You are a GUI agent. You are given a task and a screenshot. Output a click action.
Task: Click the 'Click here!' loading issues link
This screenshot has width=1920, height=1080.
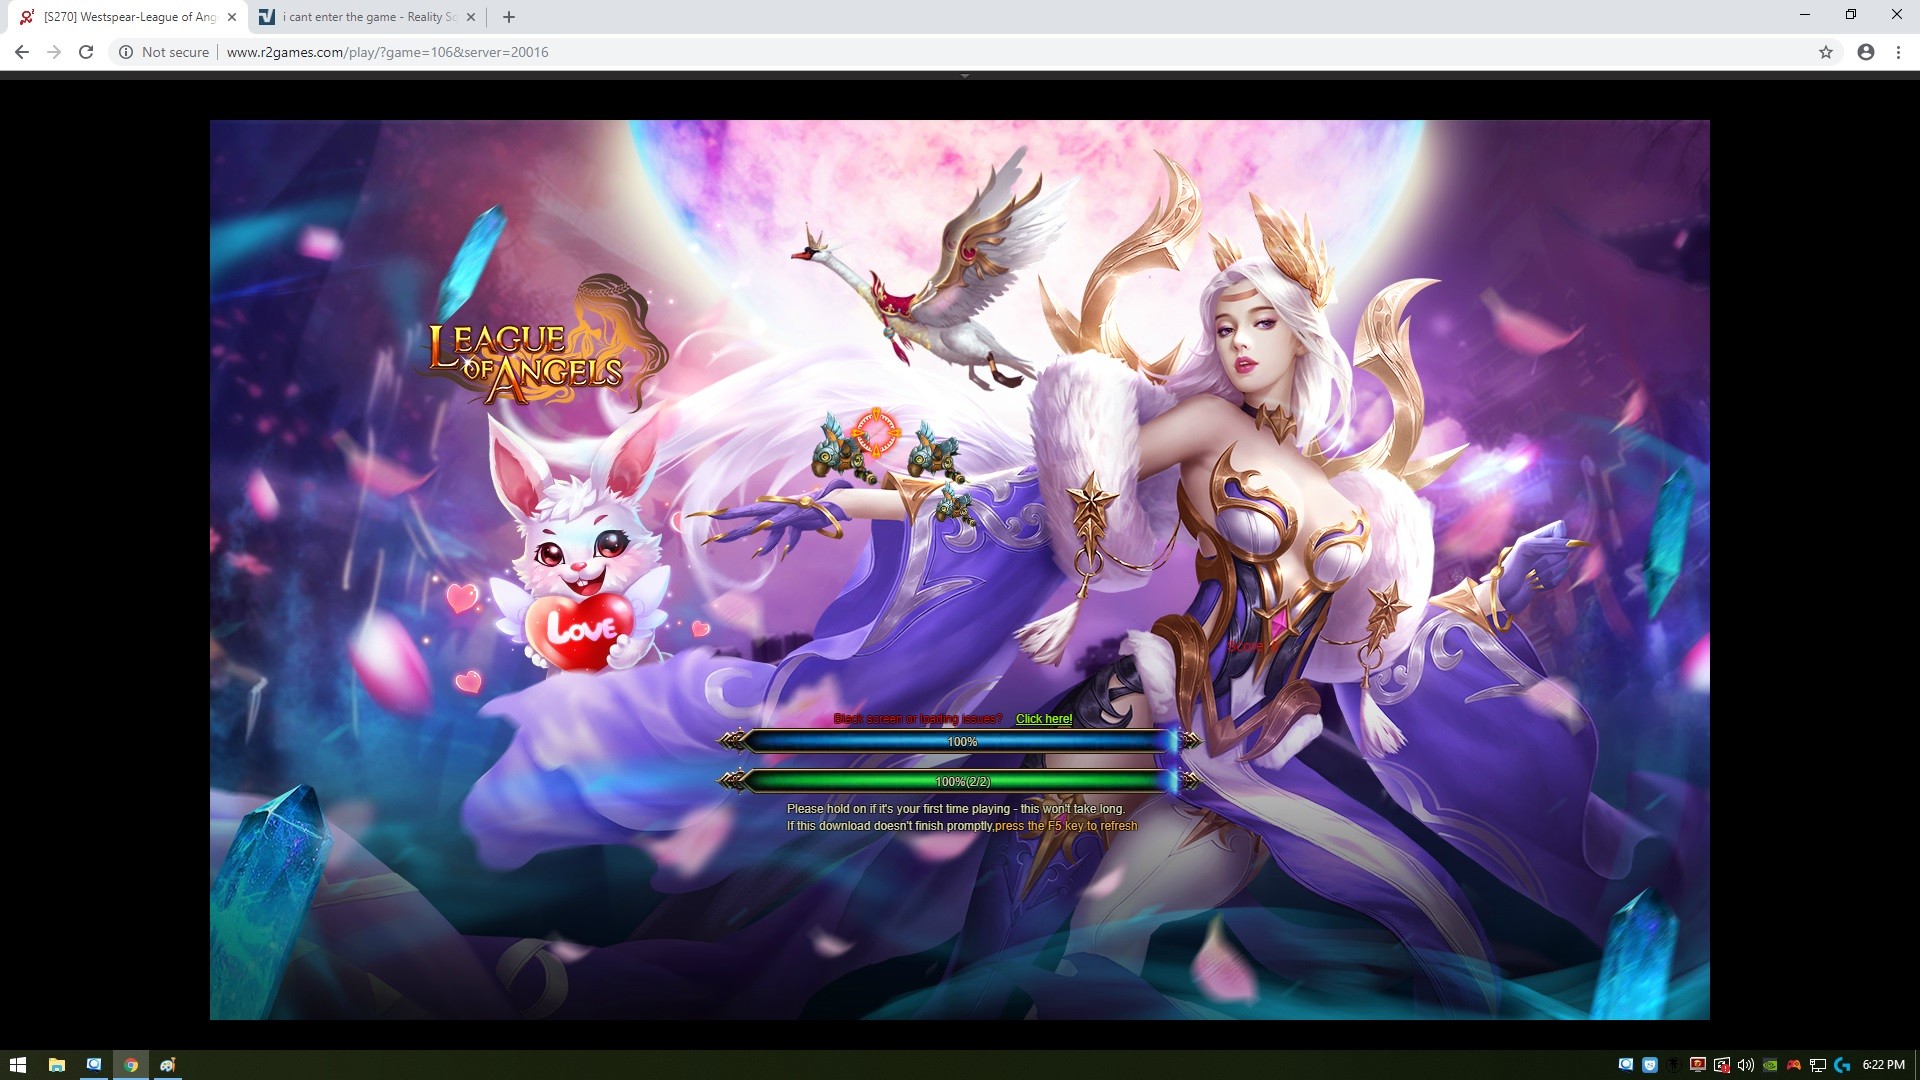(x=1043, y=719)
